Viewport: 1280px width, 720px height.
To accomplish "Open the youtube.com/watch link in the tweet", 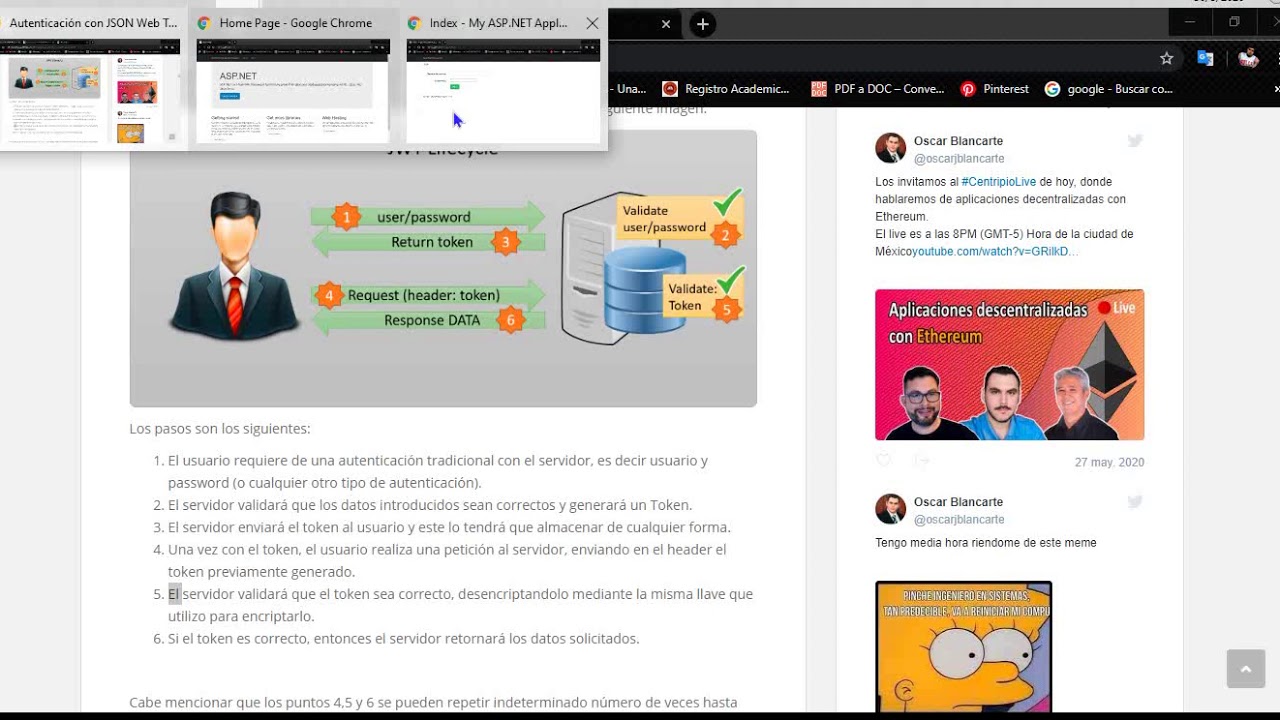I will (x=995, y=252).
